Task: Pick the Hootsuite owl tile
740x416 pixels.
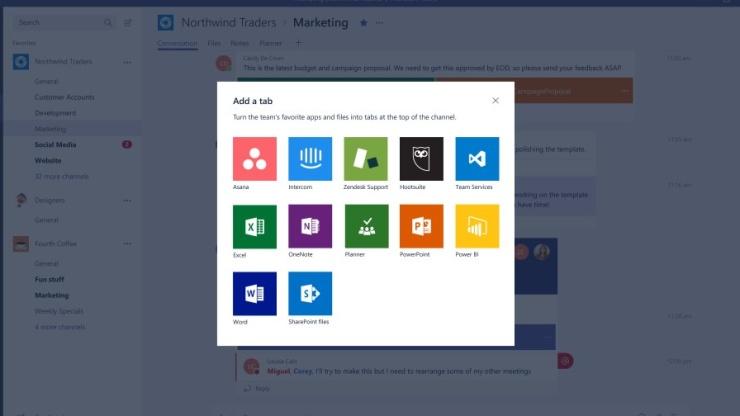Action: (x=421, y=159)
